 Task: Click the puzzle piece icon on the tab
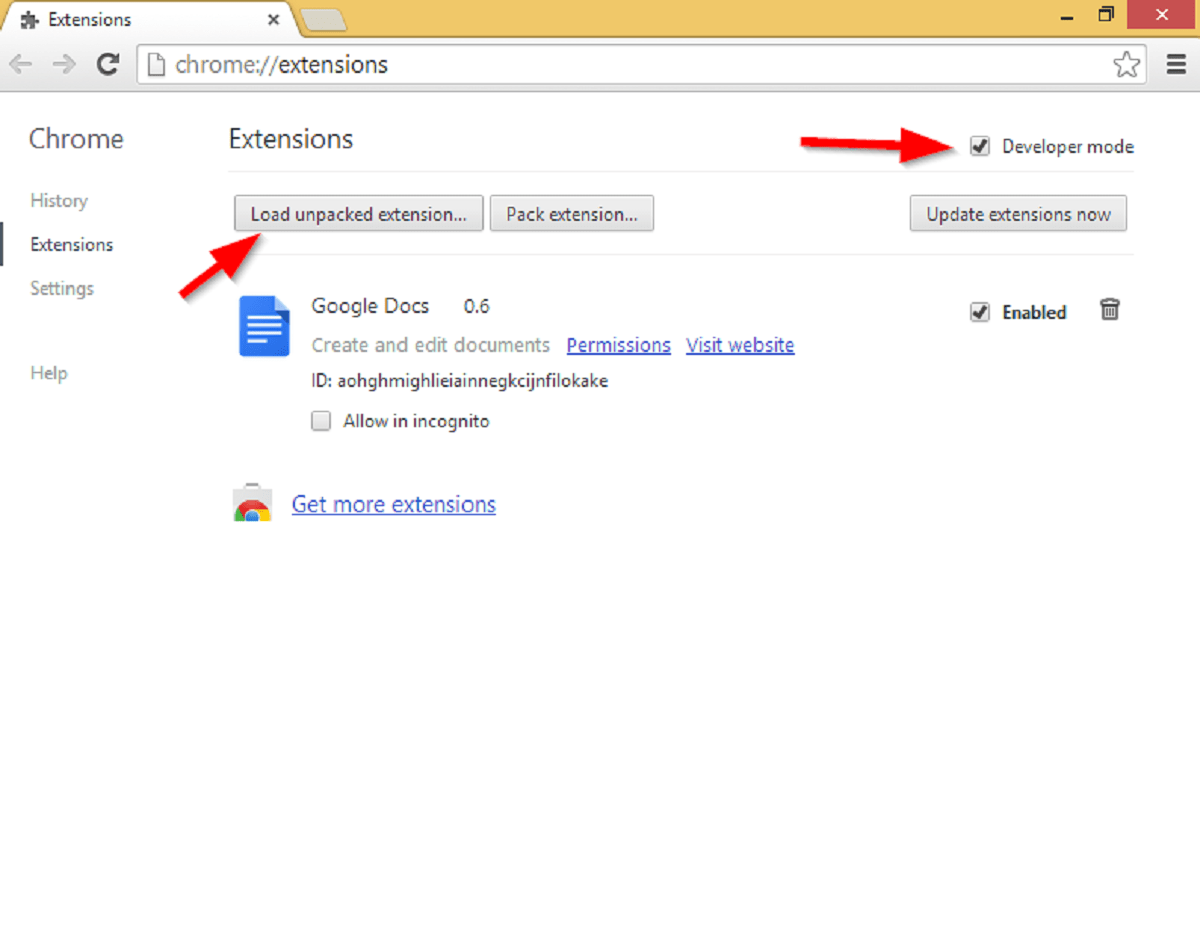point(28,19)
